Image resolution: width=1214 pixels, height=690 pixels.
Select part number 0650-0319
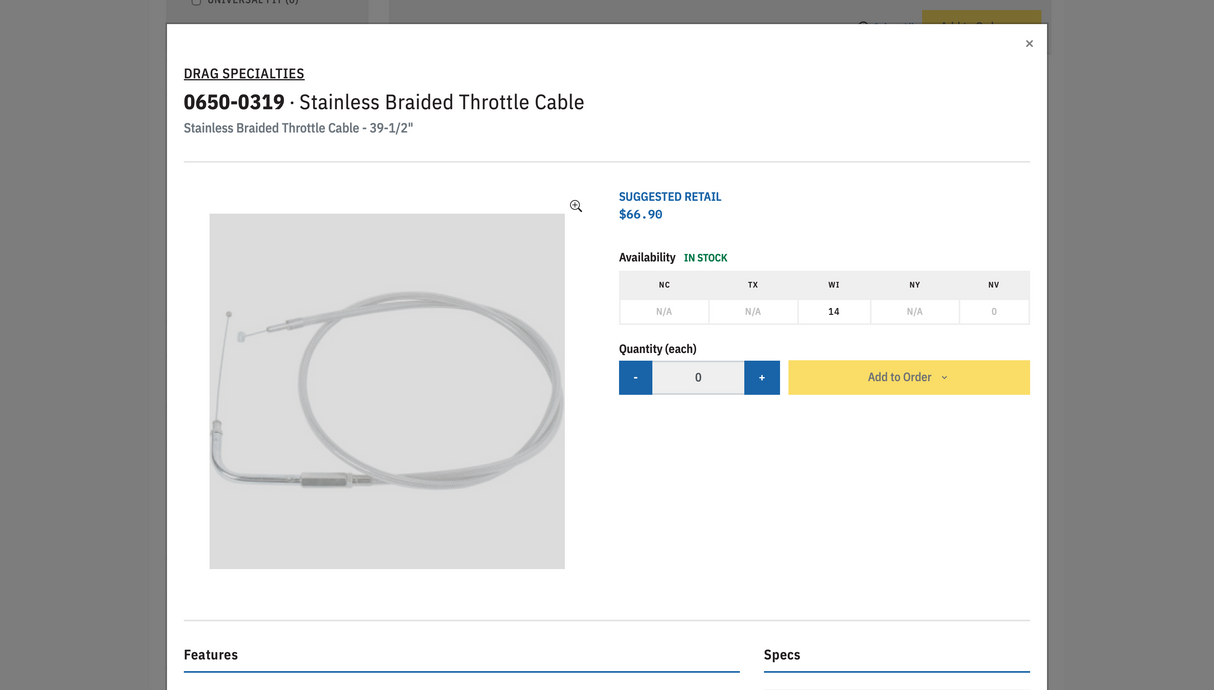234,102
